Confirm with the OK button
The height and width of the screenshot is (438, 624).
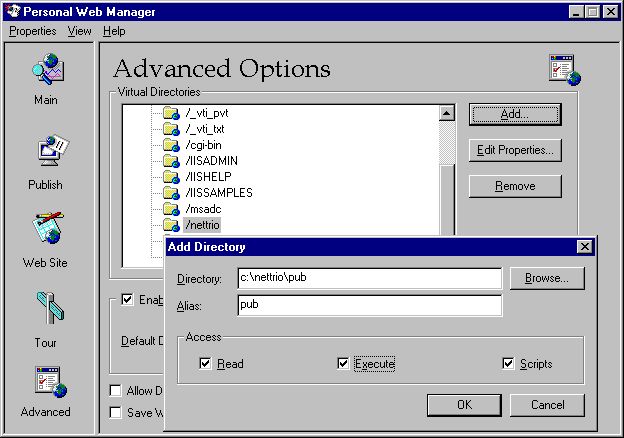point(464,405)
